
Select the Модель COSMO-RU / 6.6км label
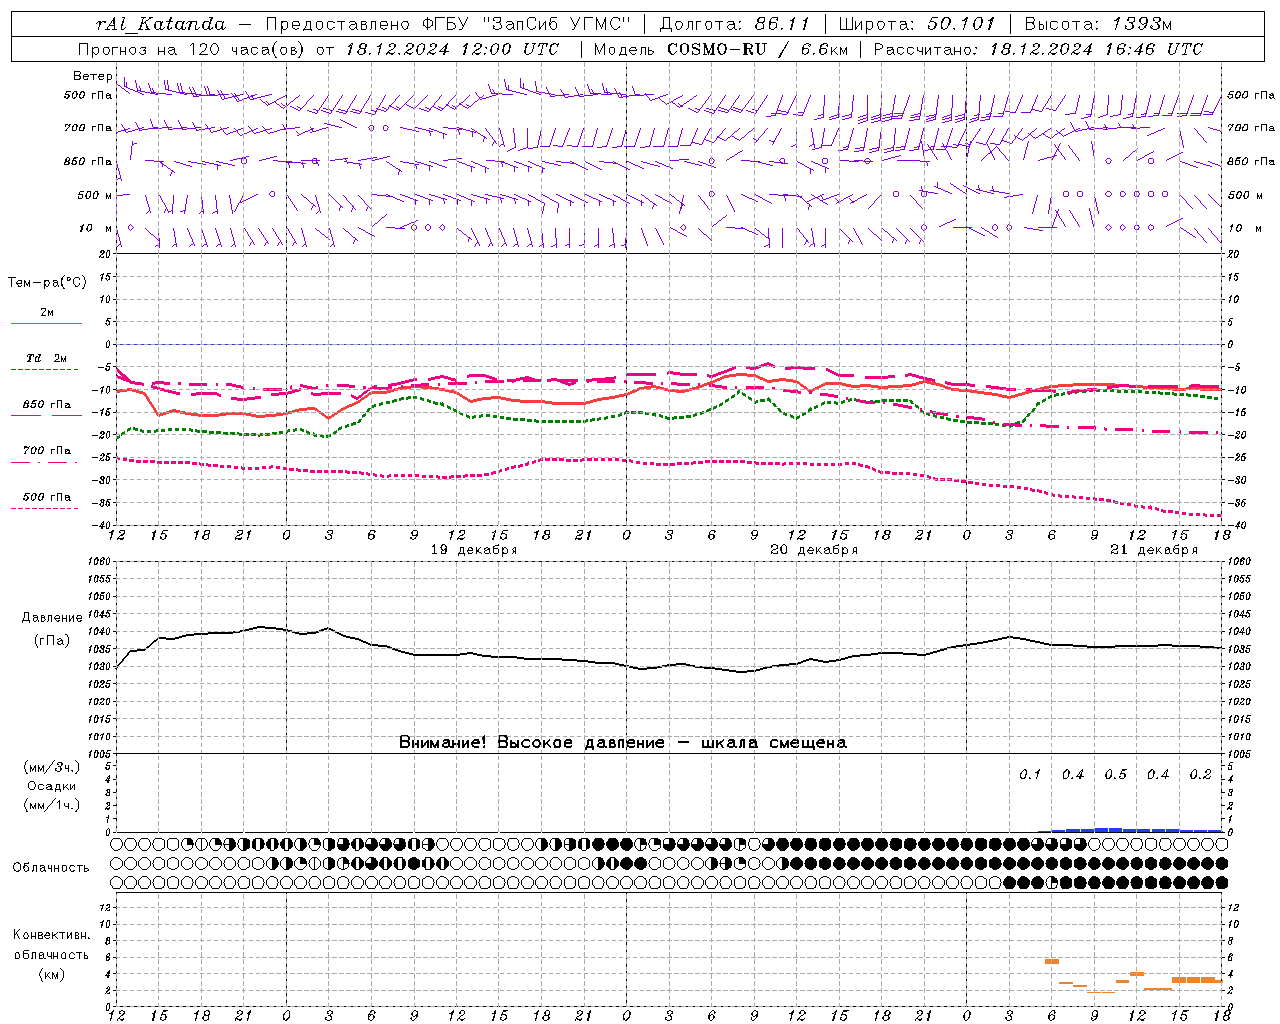point(720,49)
